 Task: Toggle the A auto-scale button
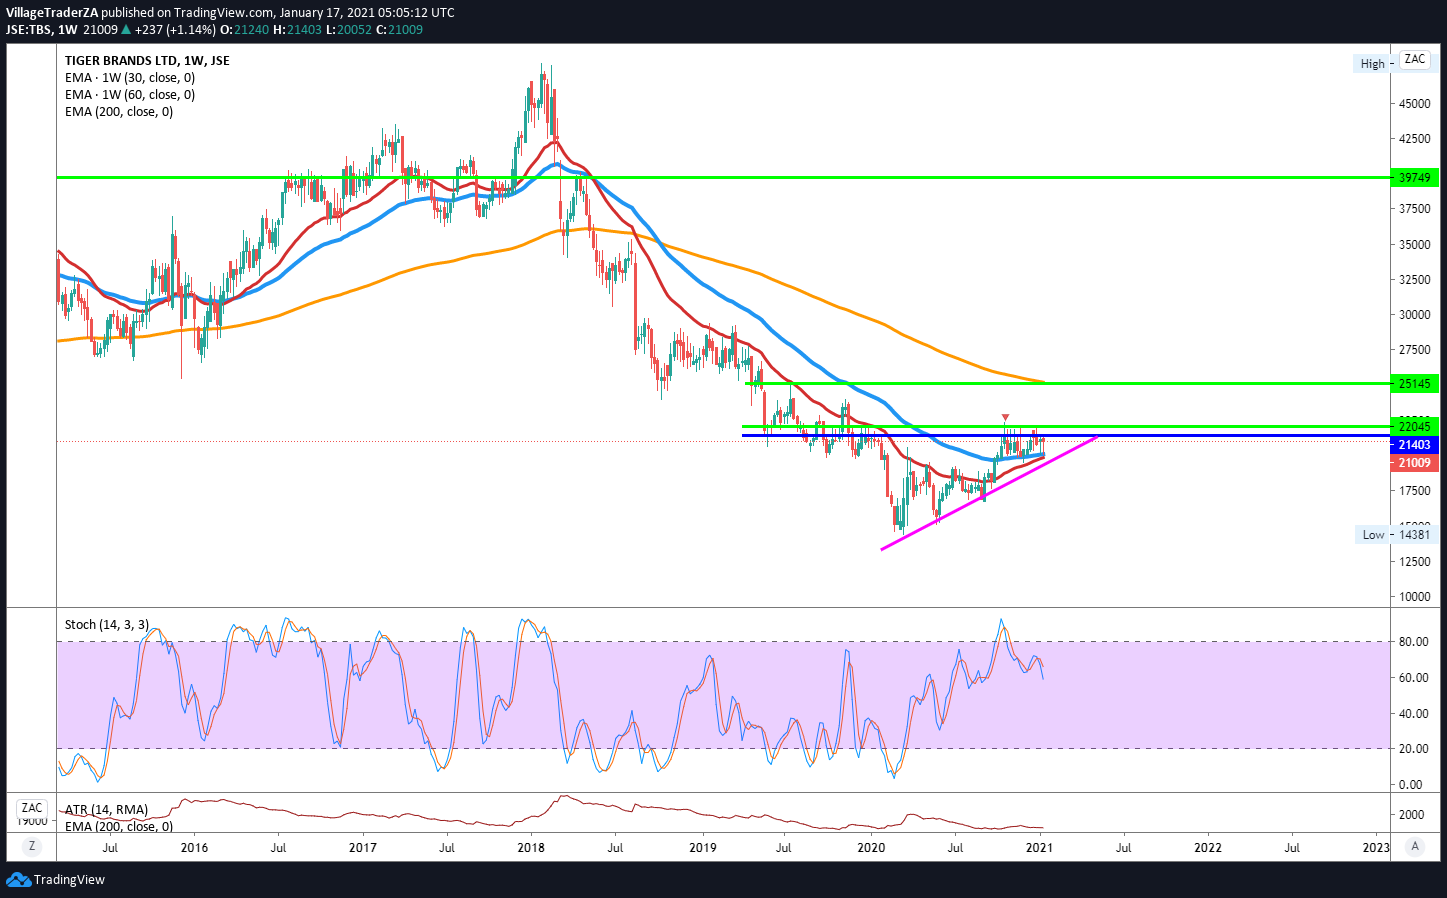(x=1414, y=846)
